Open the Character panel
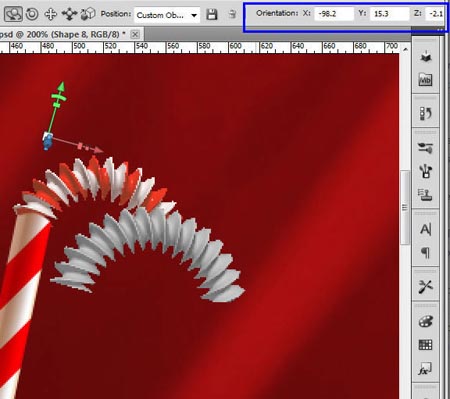The width and height of the screenshot is (450, 399). (x=425, y=229)
